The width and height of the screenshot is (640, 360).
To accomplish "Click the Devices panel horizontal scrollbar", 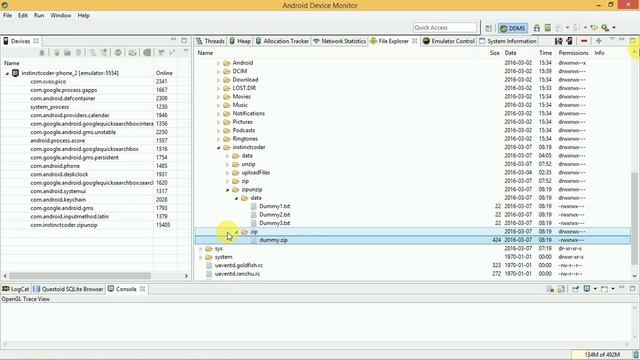I will [x=80, y=276].
